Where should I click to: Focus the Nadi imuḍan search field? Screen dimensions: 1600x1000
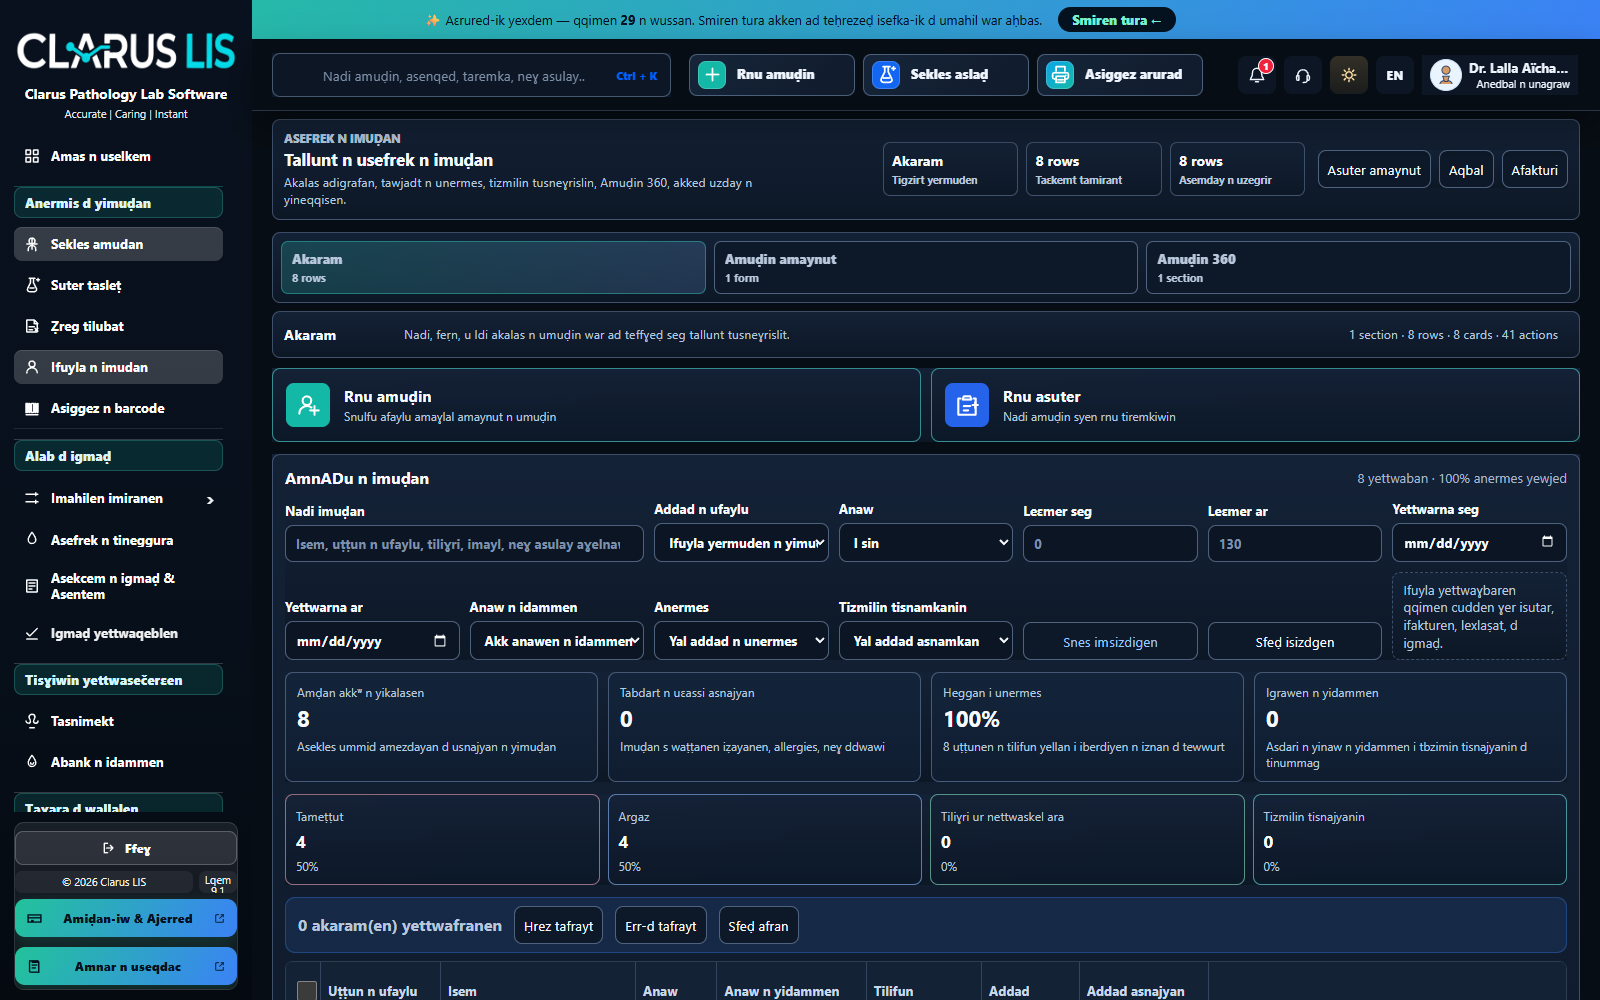click(464, 544)
